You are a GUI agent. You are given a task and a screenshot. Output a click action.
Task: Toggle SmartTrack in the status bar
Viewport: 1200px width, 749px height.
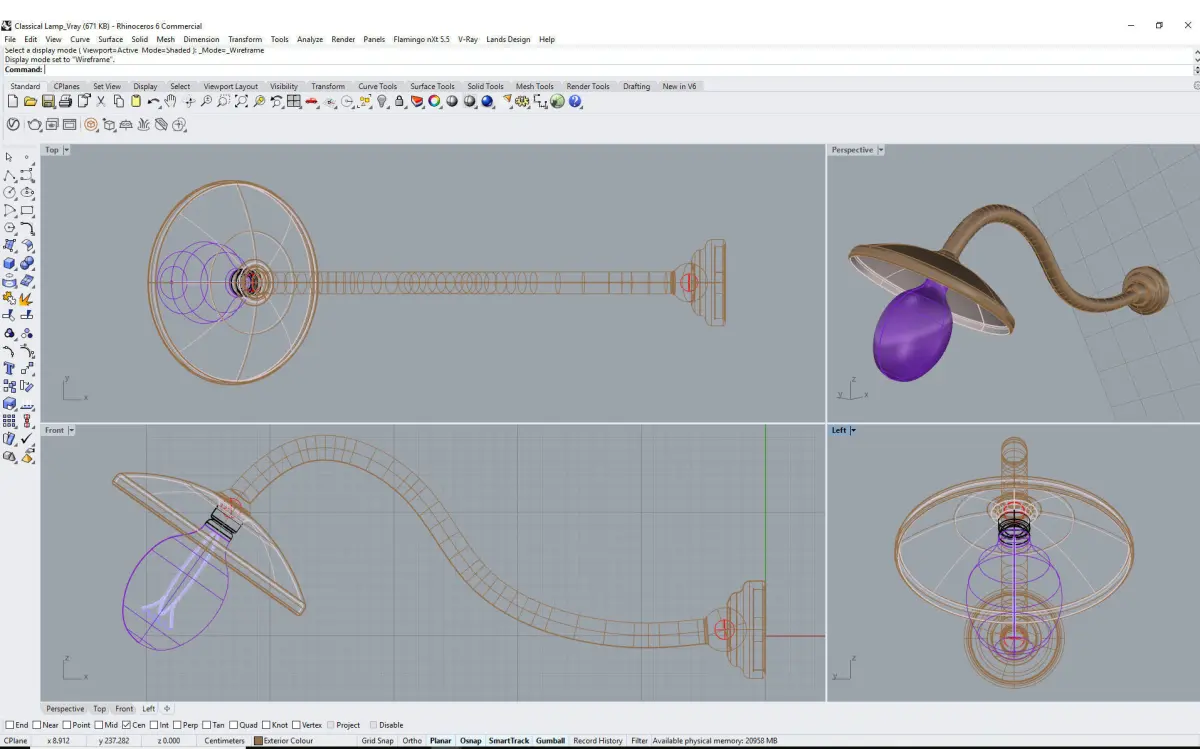pyautogui.click(x=509, y=741)
